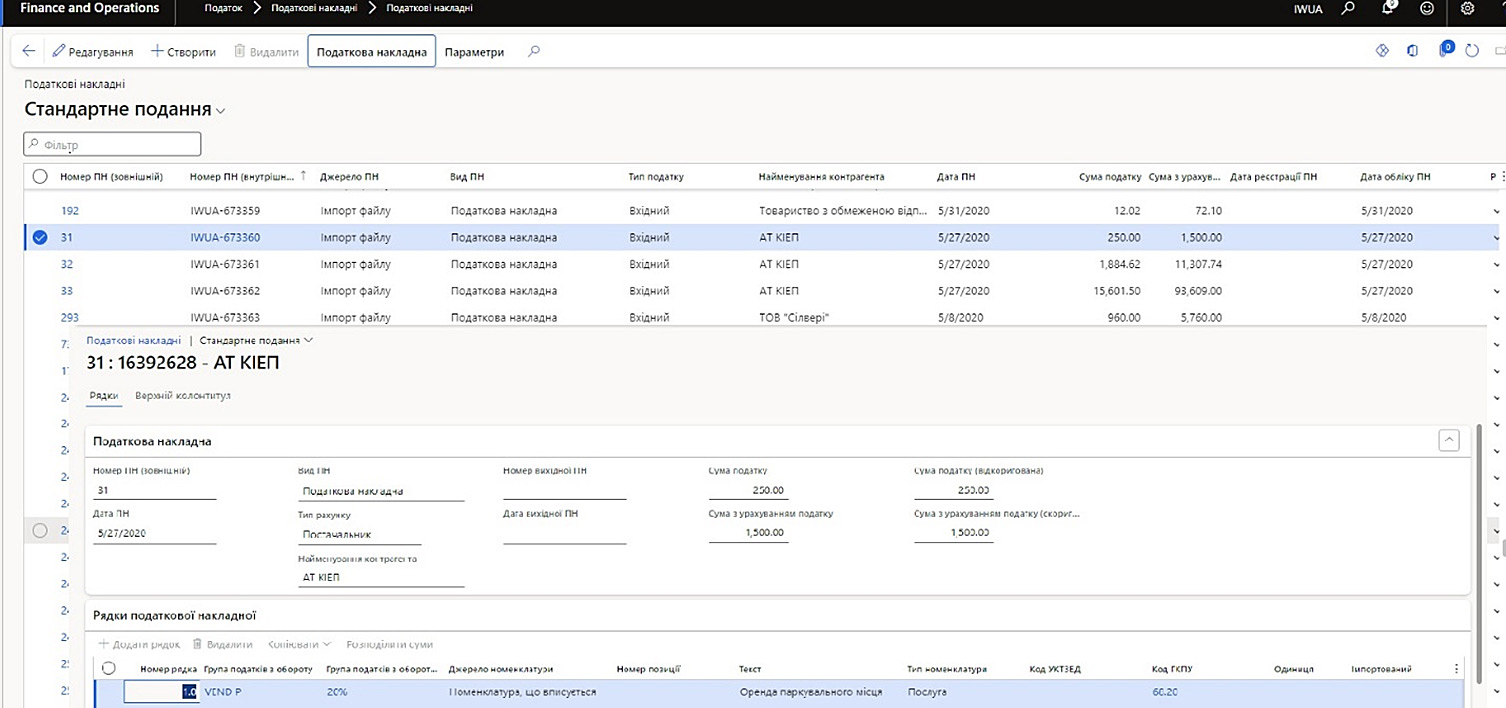Click the refresh icon above the grid
Viewport: 1506px width, 708px height.
1470,50
